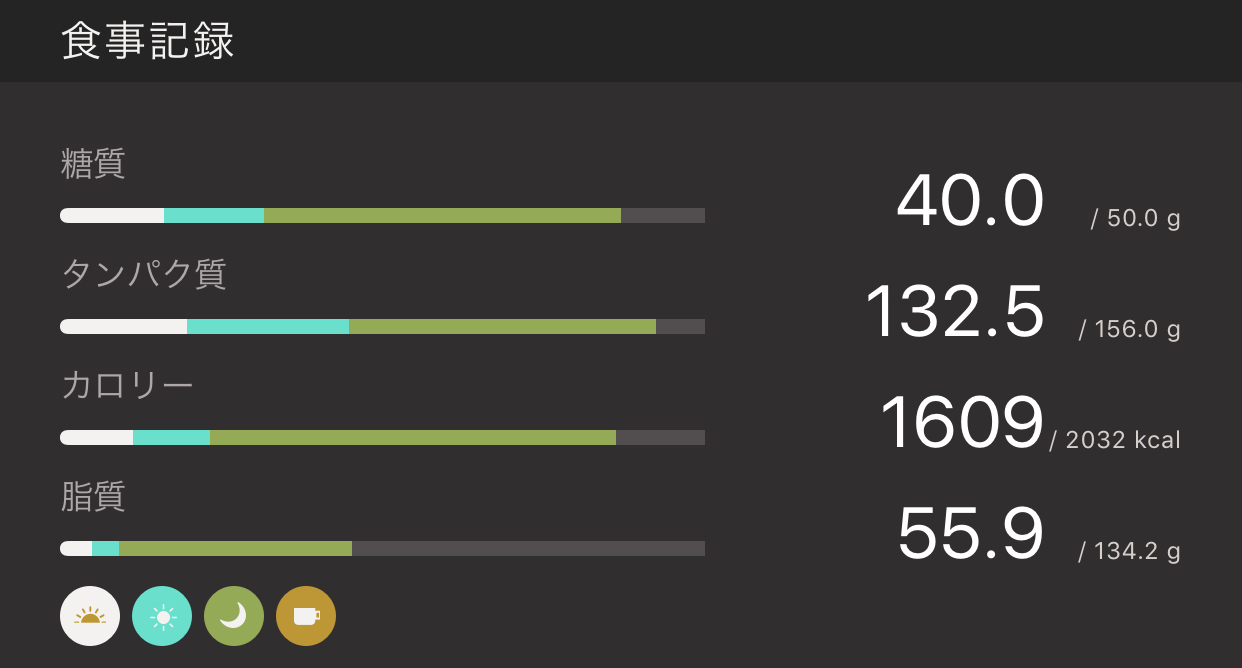Screen dimensions: 1242x668
Task: Select the lunch sun icon
Action: point(162,616)
